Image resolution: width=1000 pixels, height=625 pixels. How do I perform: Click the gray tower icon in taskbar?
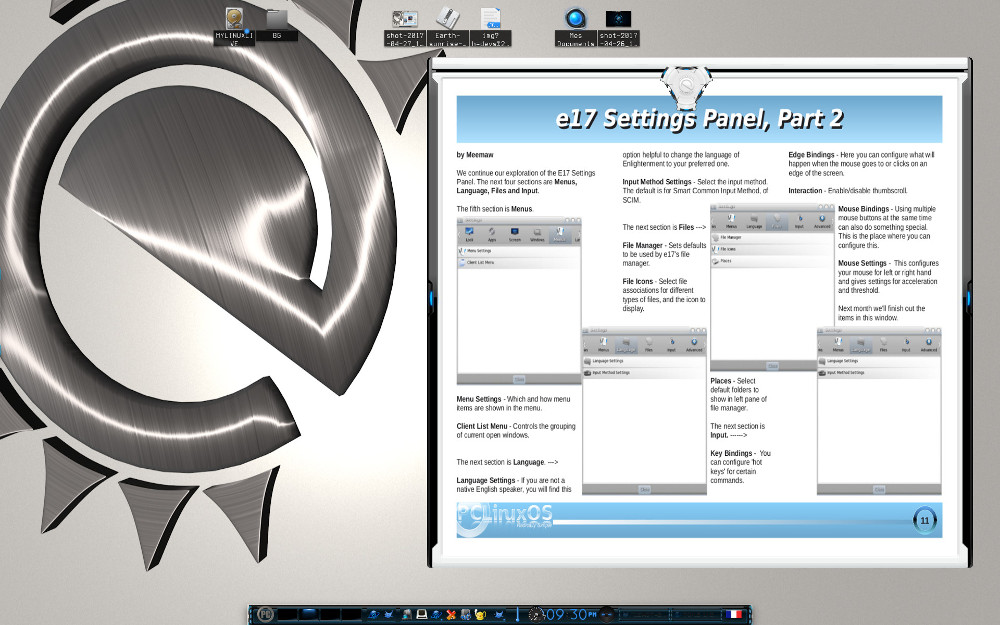tap(406, 614)
